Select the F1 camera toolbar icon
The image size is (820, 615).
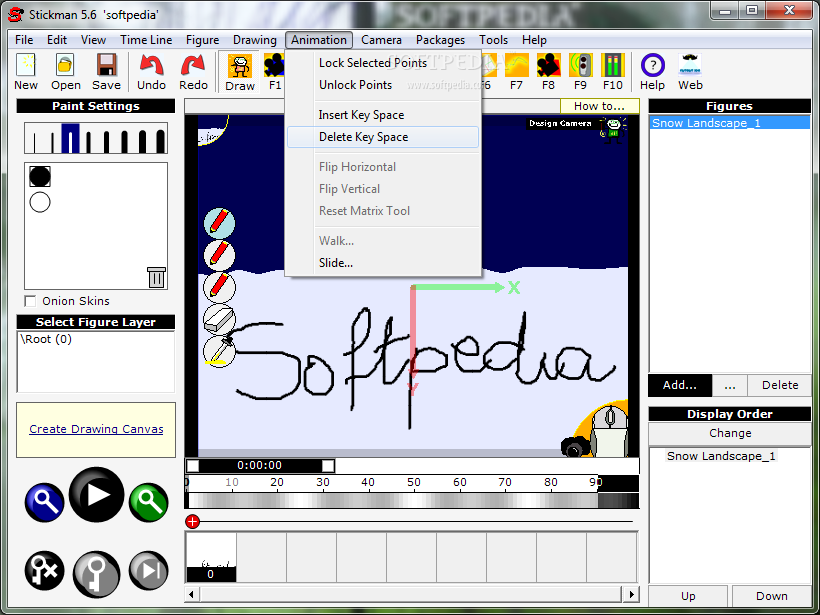pos(274,71)
